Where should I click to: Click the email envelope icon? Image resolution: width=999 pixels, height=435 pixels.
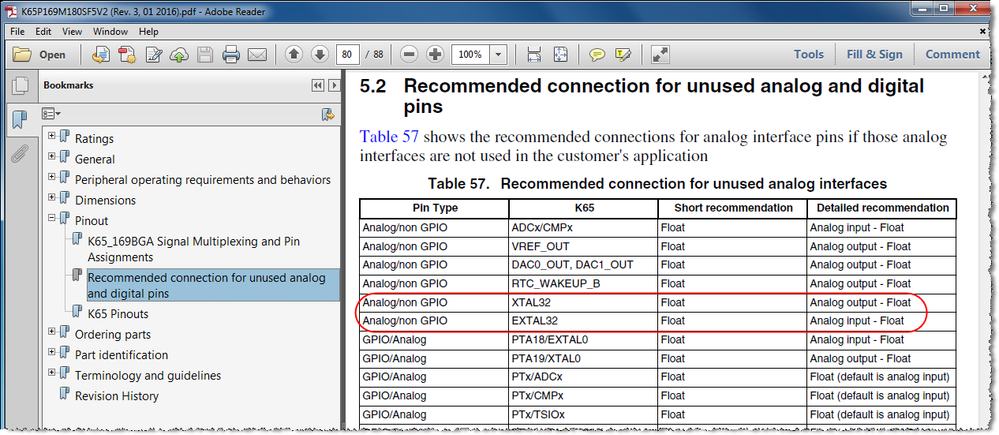pos(257,55)
